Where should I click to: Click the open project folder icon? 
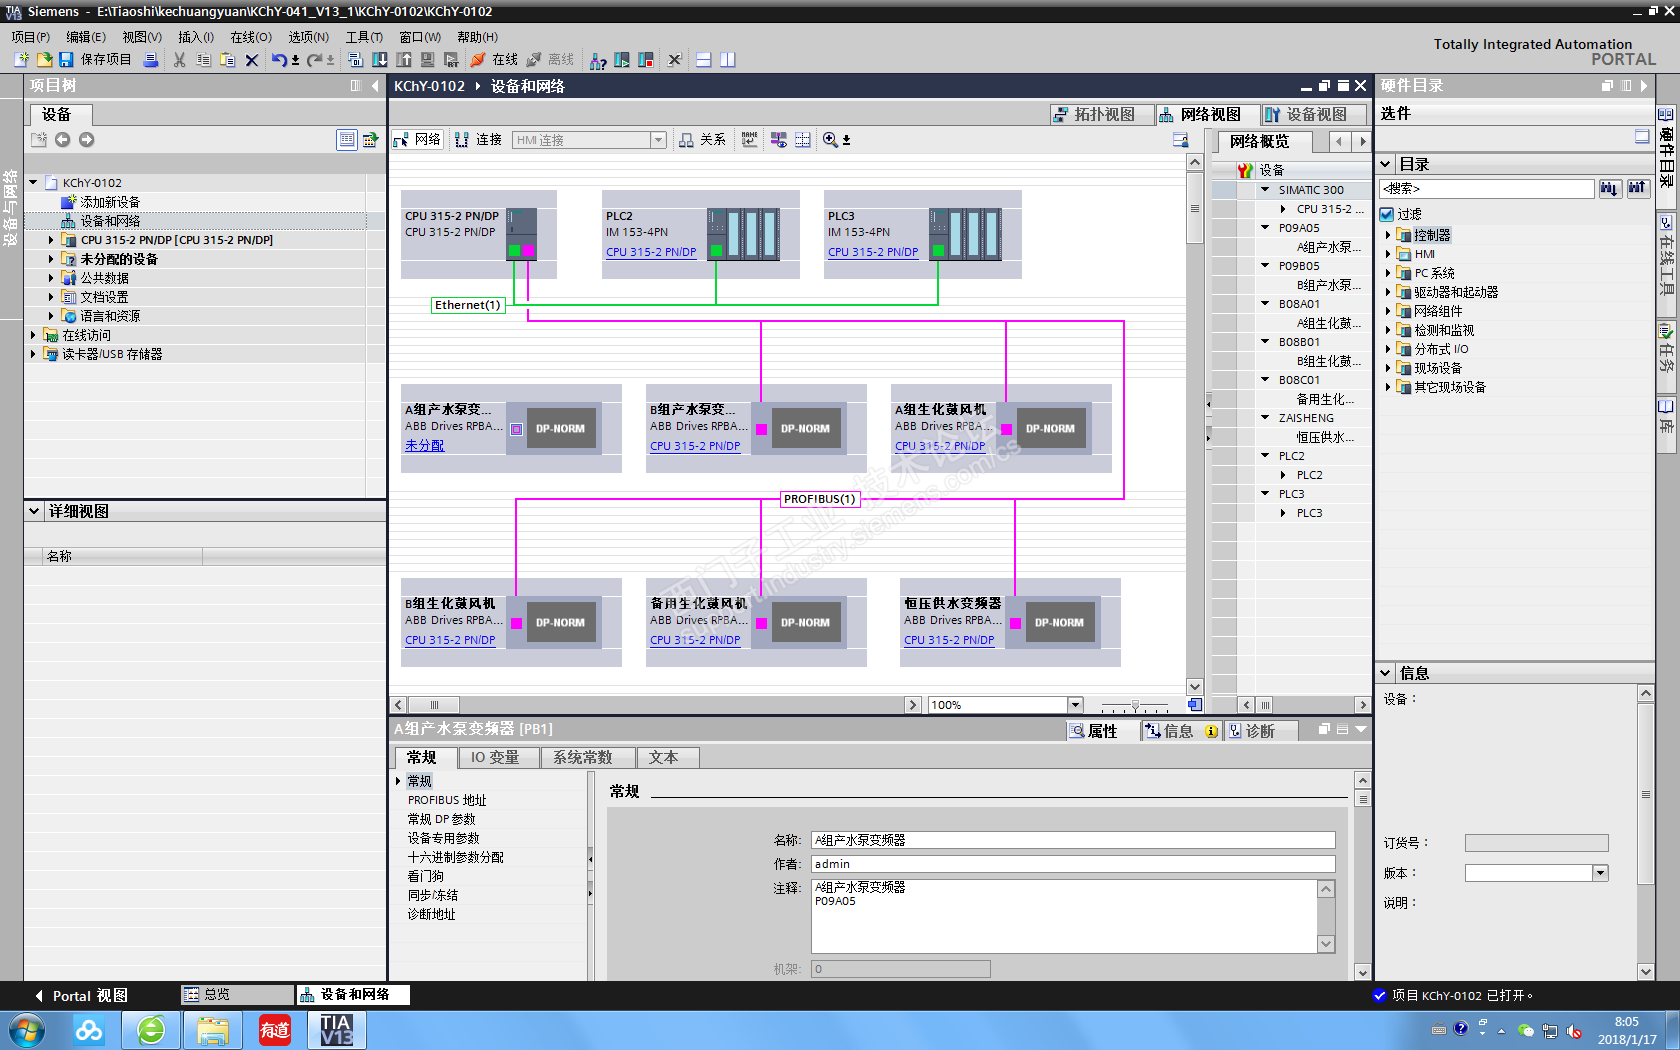tap(44, 60)
